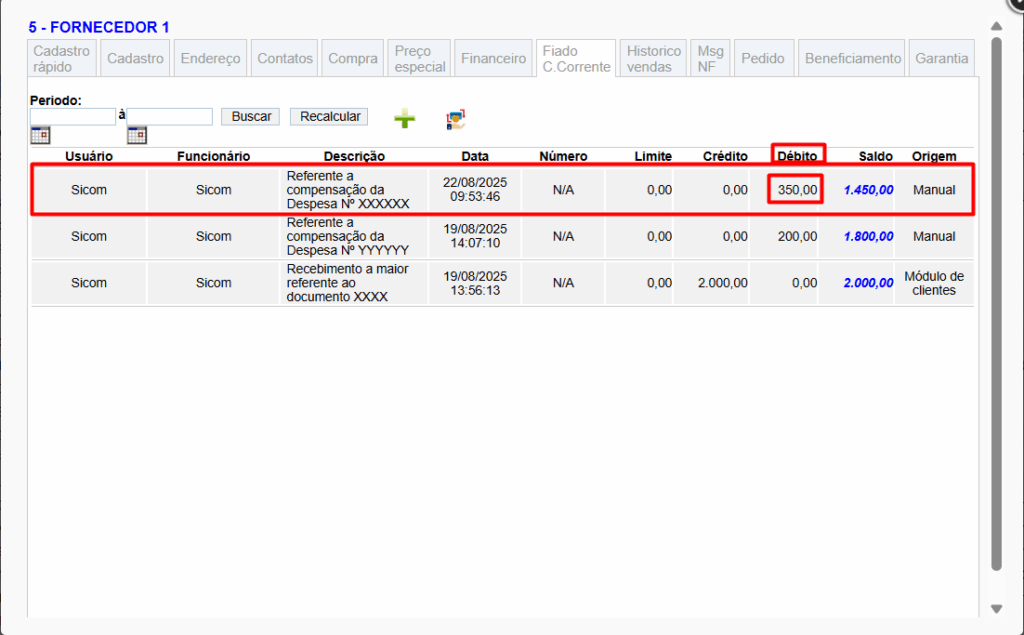Screen dimensions: 1024x635
Task: Open the Msg NF tab
Action: (x=710, y=58)
